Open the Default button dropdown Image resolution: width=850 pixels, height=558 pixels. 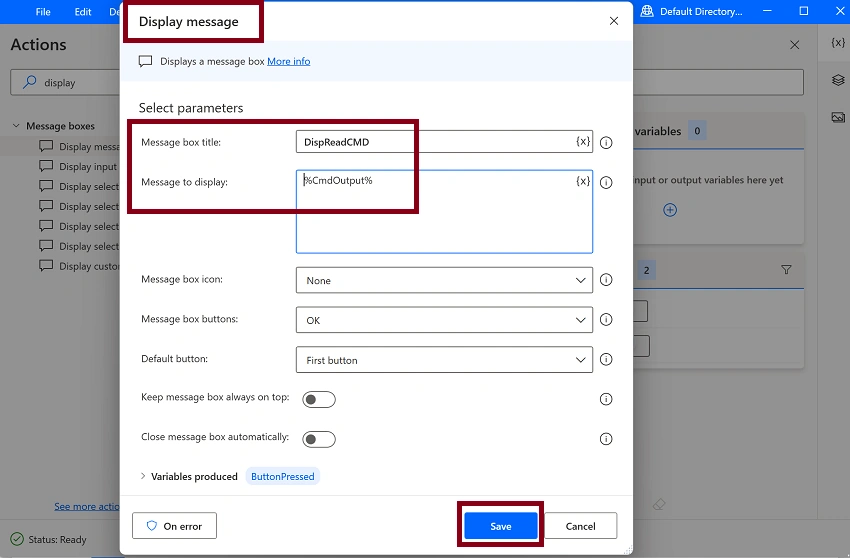[444, 360]
